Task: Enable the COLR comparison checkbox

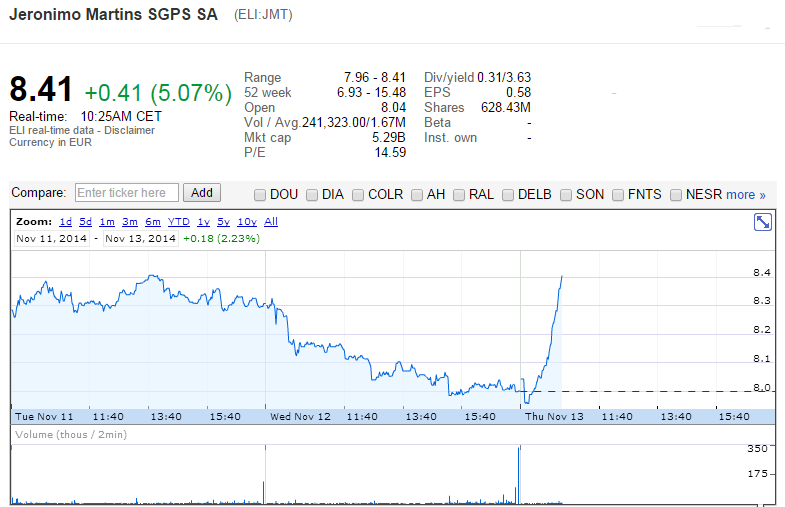Action: (x=358, y=195)
